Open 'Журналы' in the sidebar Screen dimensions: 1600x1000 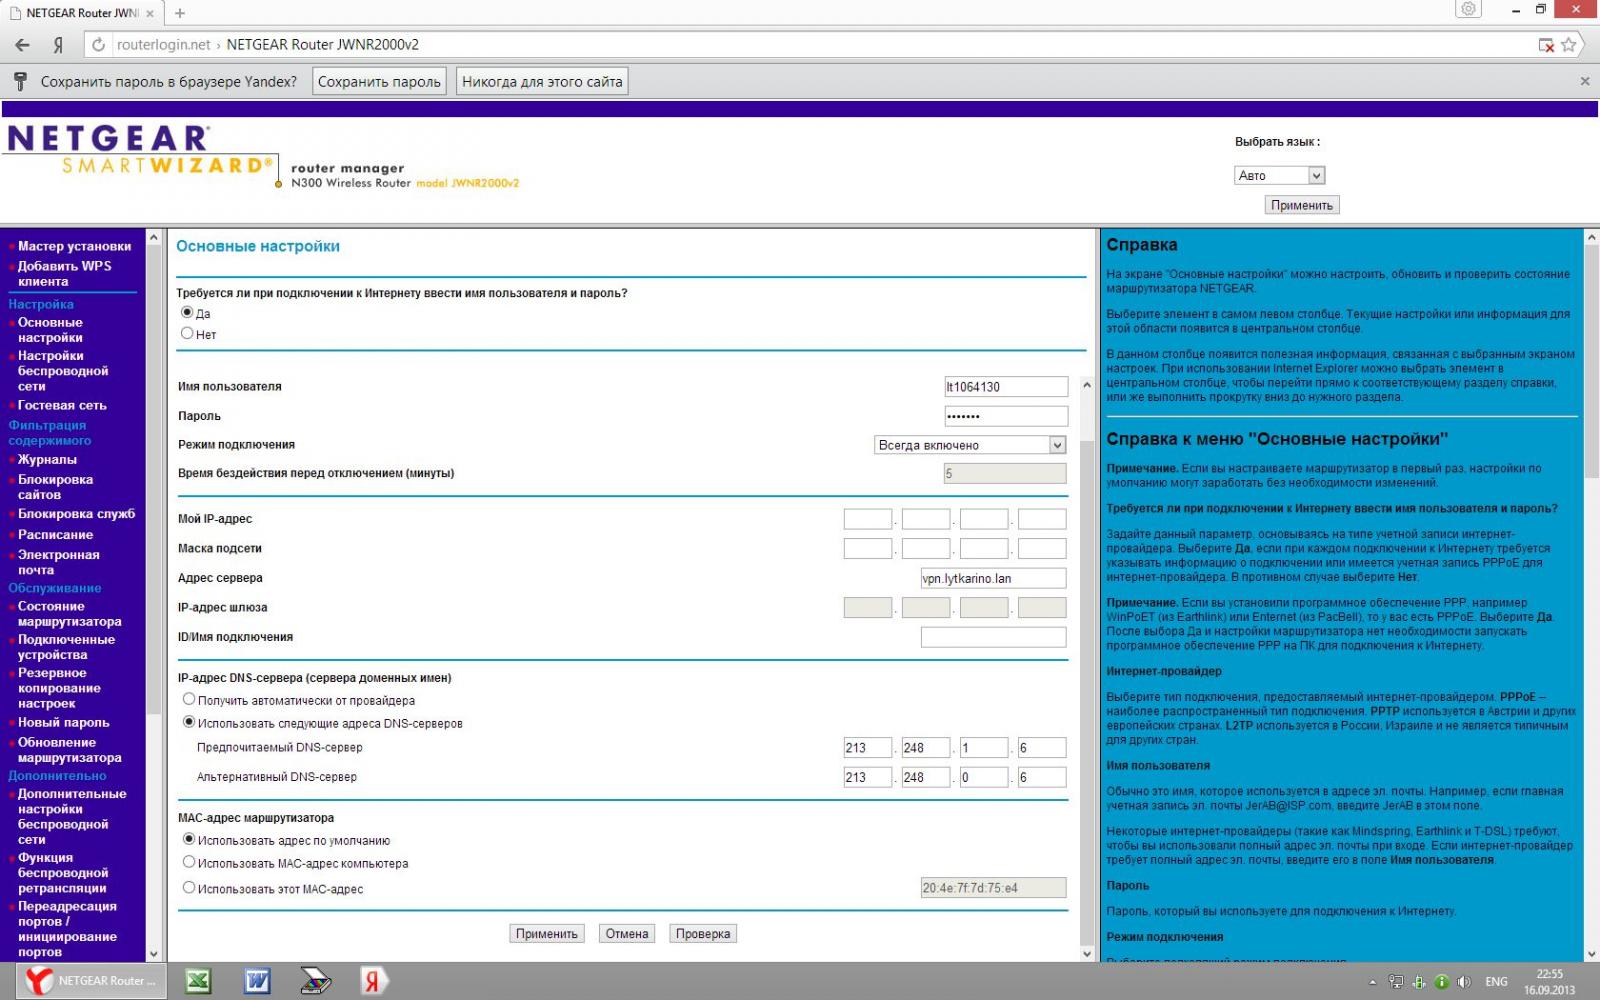(x=47, y=459)
